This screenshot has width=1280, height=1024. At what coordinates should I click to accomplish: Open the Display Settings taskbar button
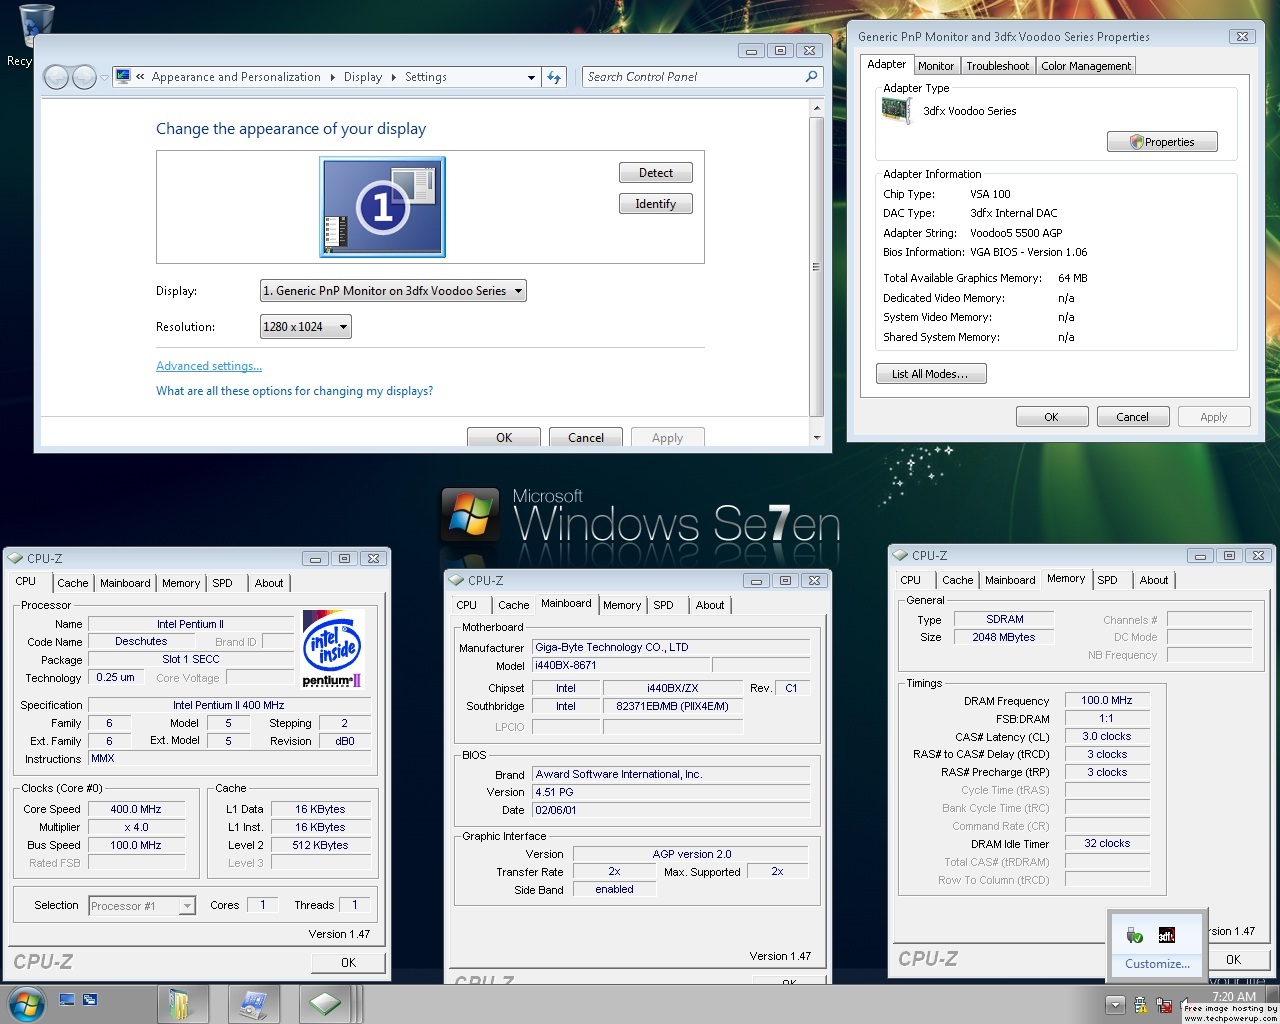[253, 1003]
